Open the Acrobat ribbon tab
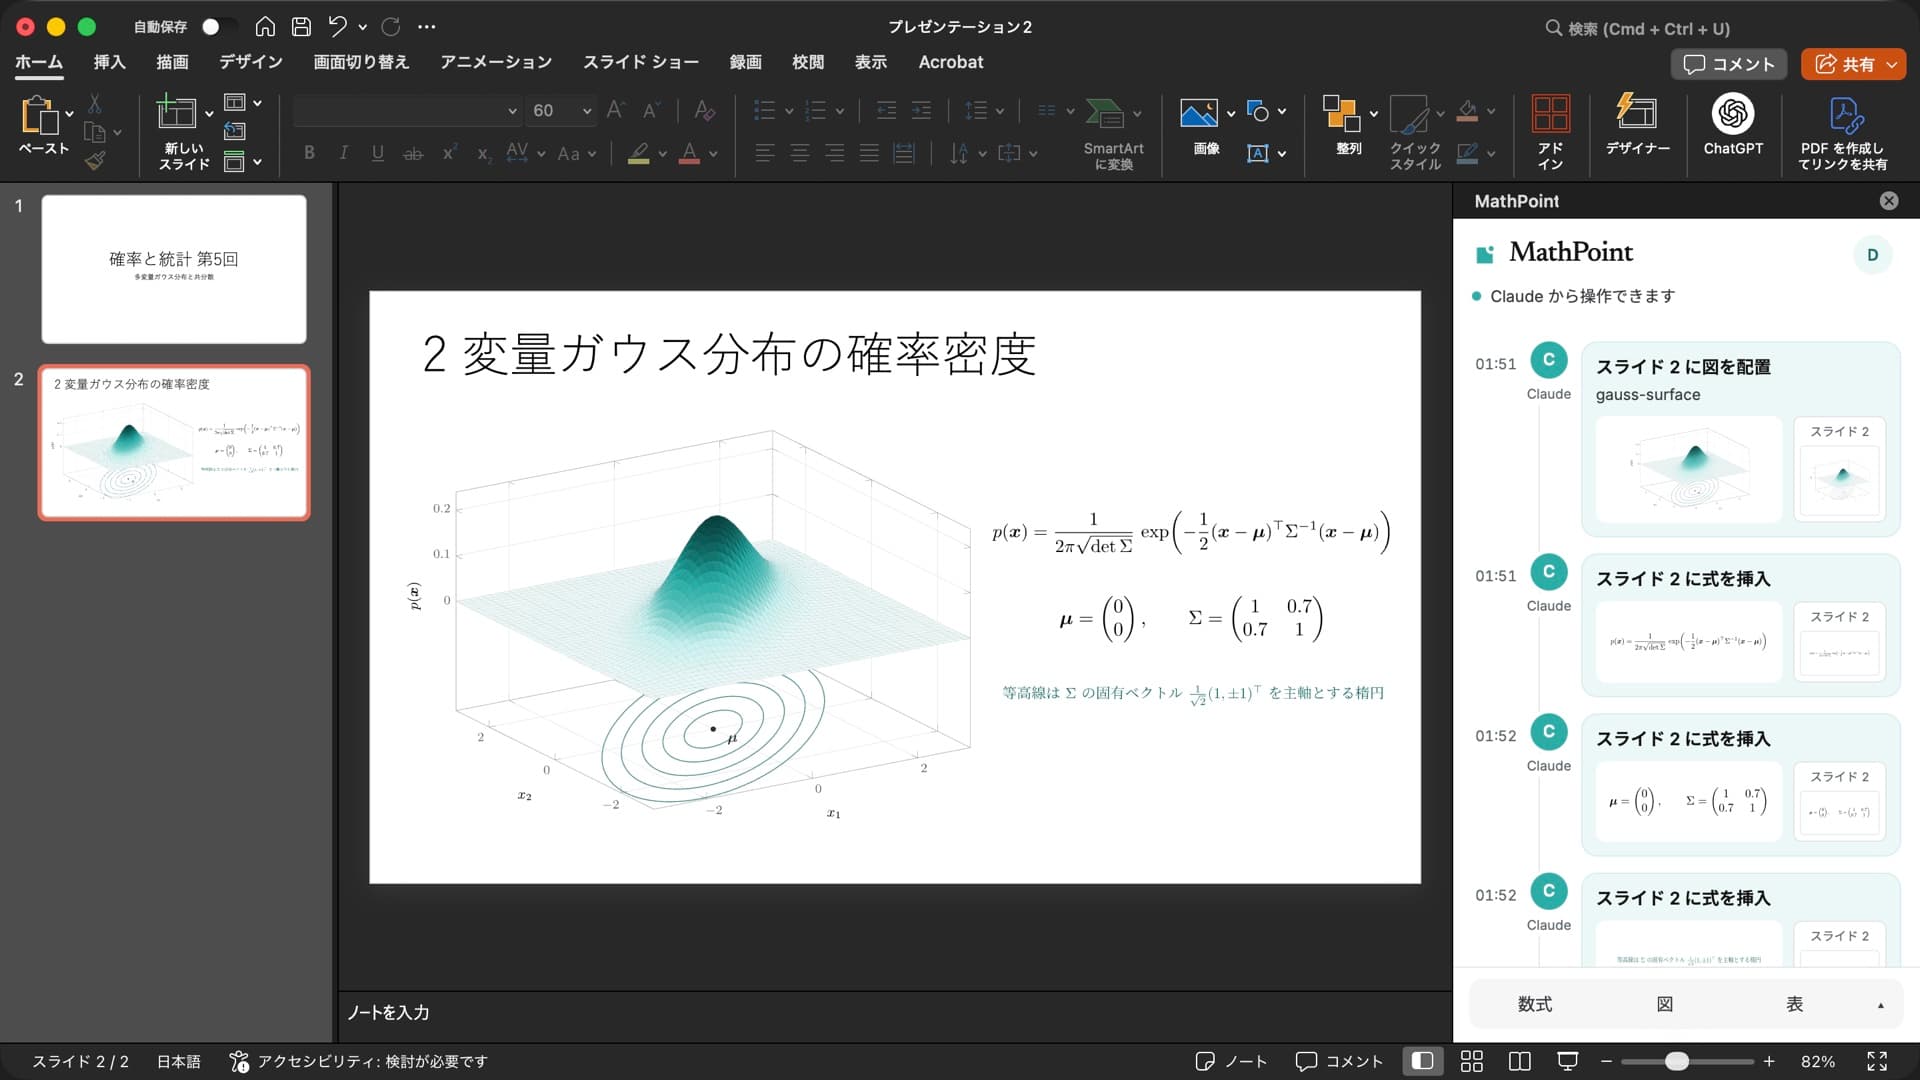This screenshot has width=1920, height=1080. point(950,62)
